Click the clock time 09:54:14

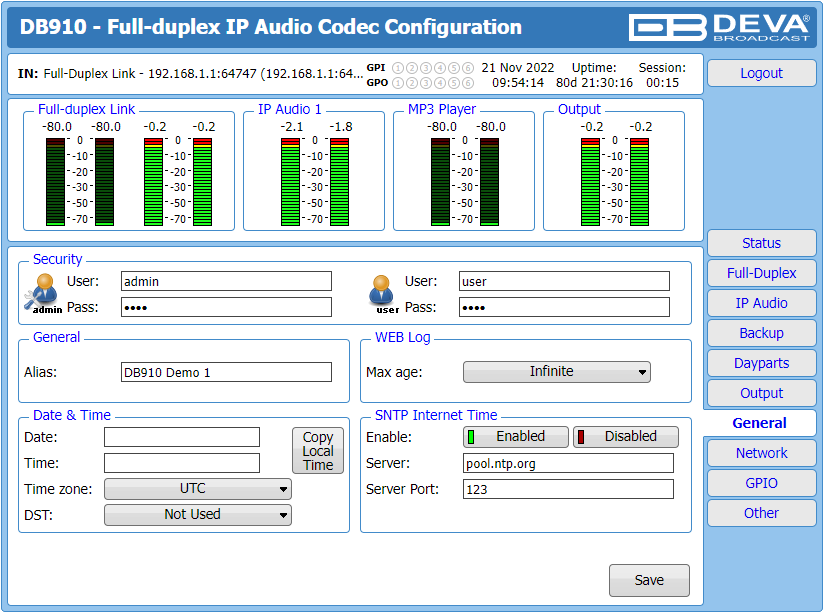tap(518, 83)
